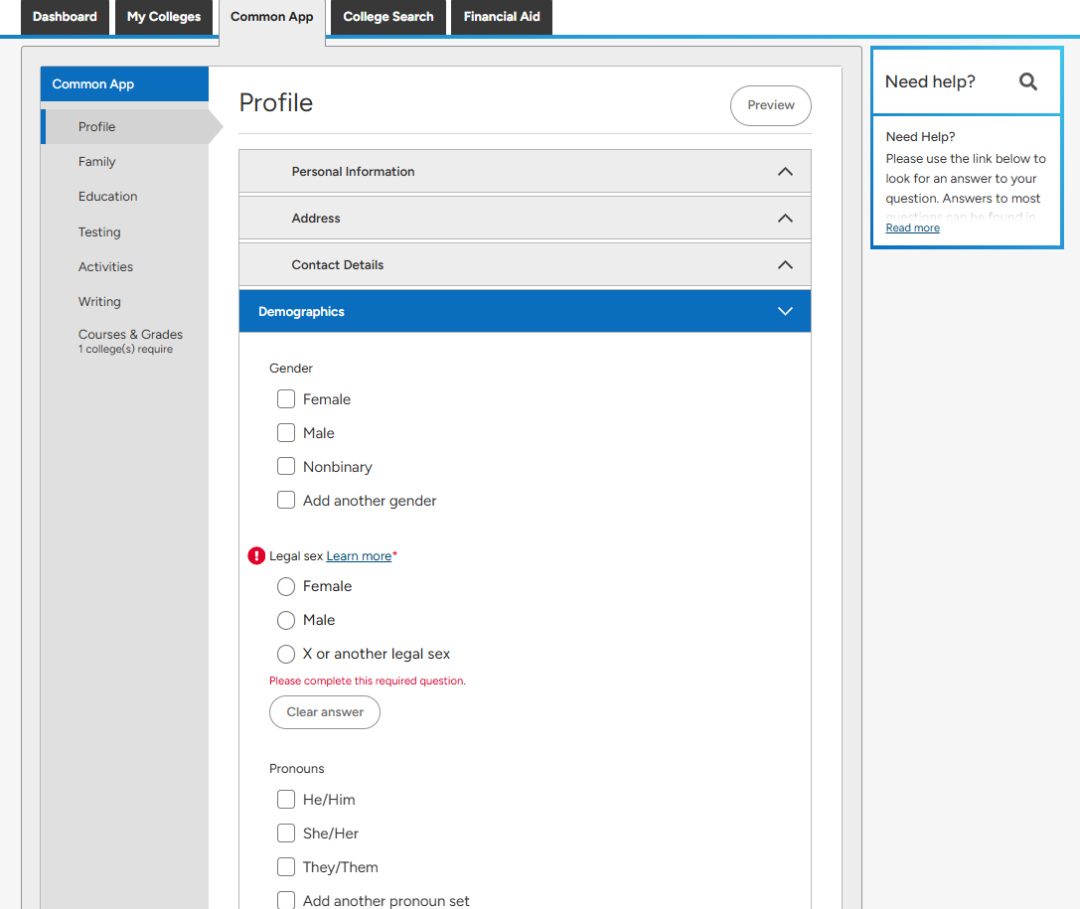
Task: Click the Need help? heading
Action: [930, 82]
